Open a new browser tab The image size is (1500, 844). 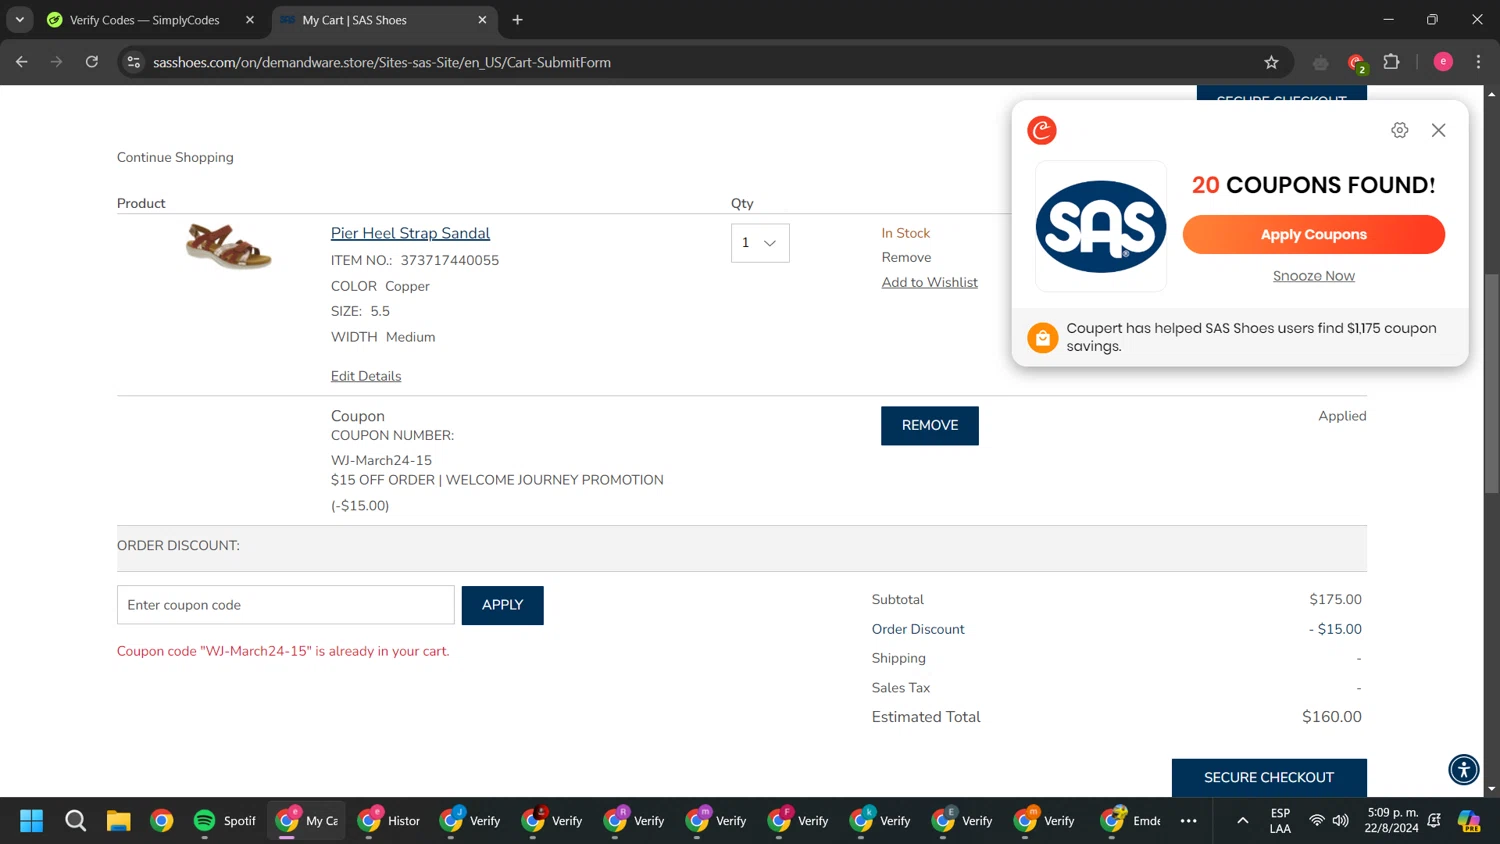[x=517, y=20]
